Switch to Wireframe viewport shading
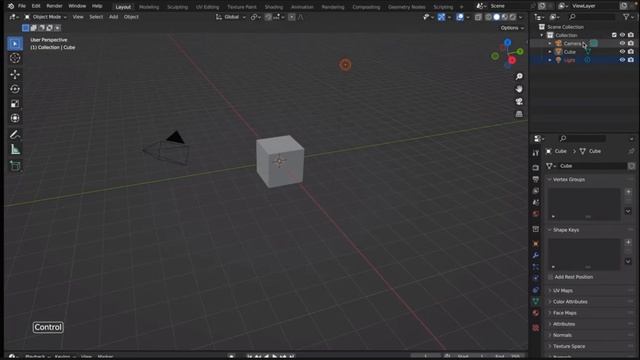This screenshot has width=640, height=360. (x=488, y=17)
